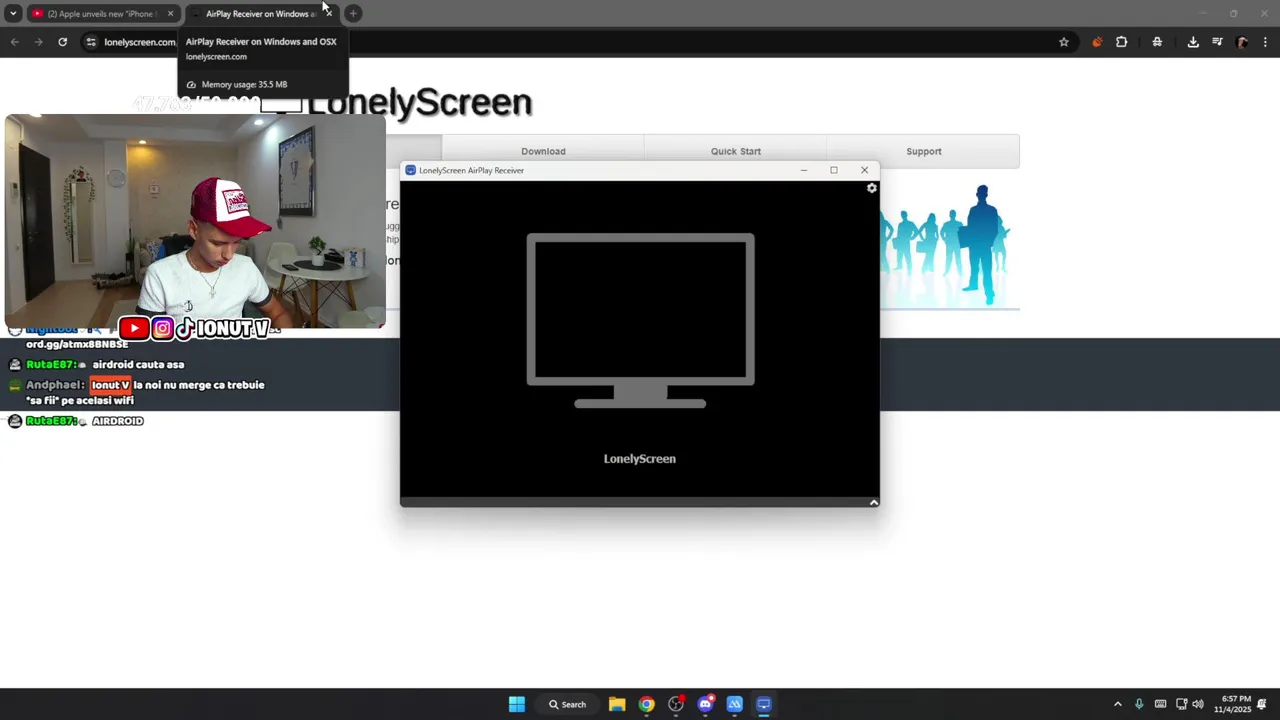Bookmark this page with the star
This screenshot has width=1280, height=720.
(1064, 42)
